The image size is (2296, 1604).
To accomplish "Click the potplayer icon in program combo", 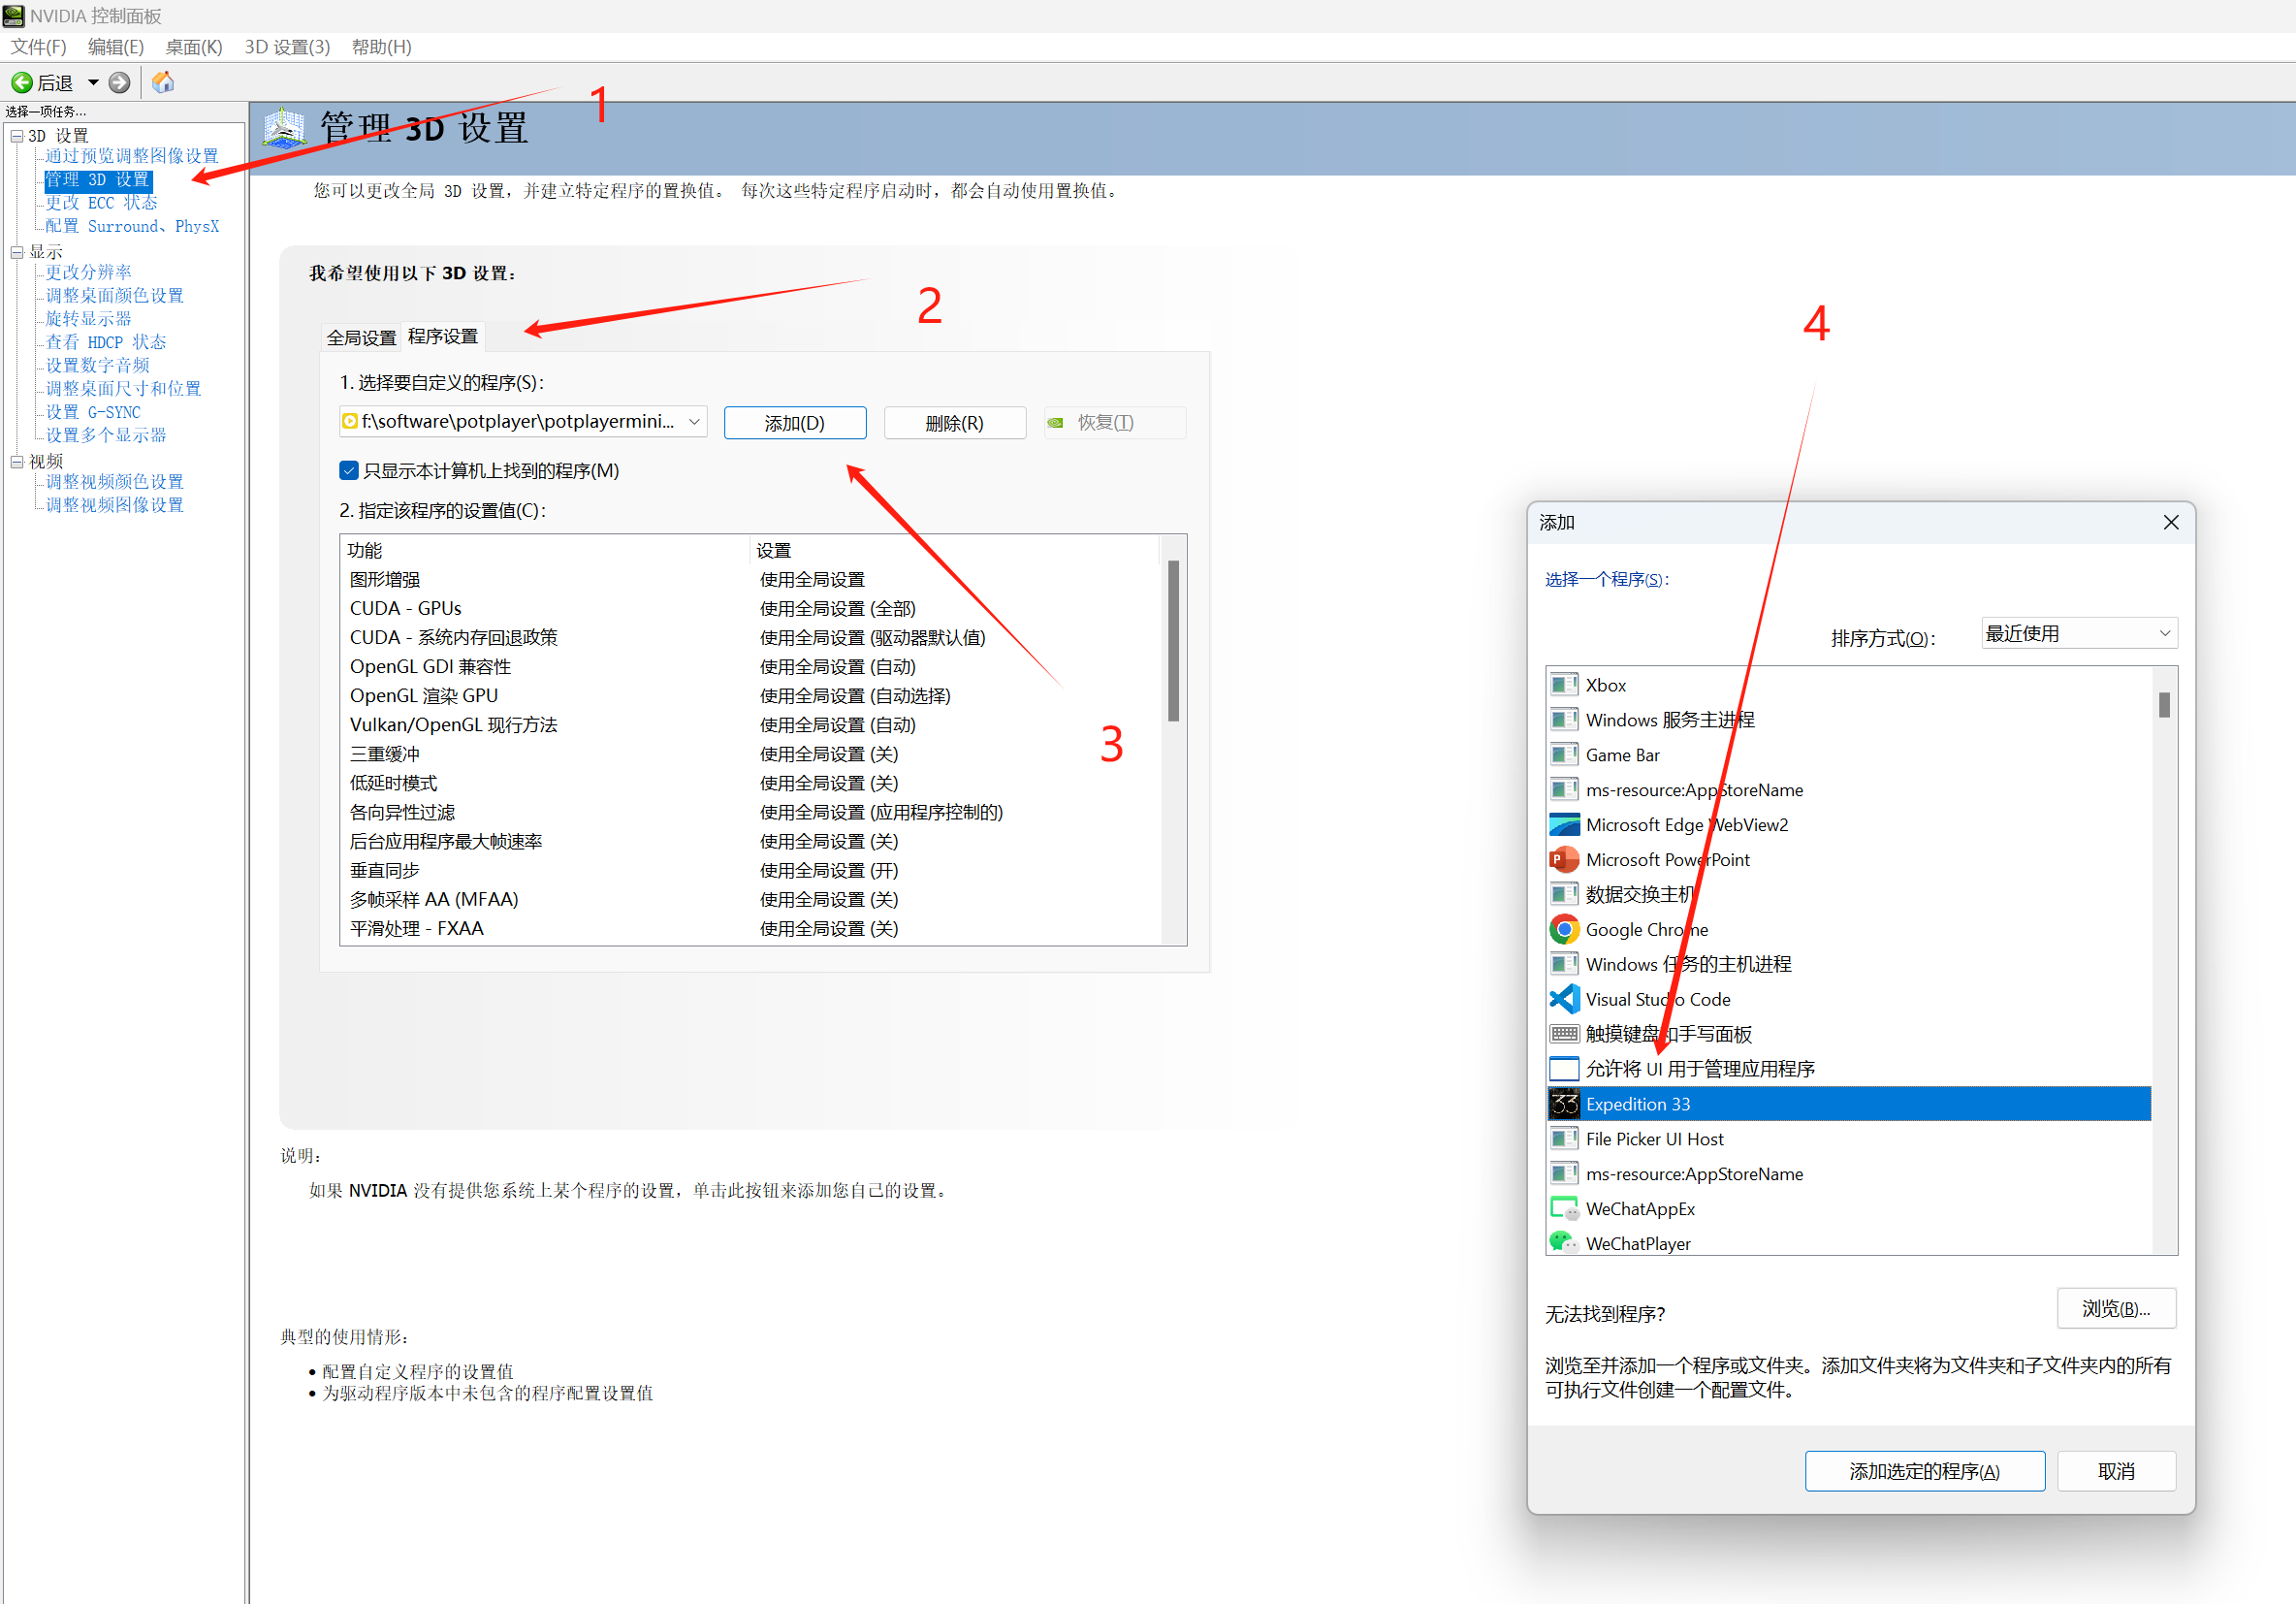I will coord(350,422).
